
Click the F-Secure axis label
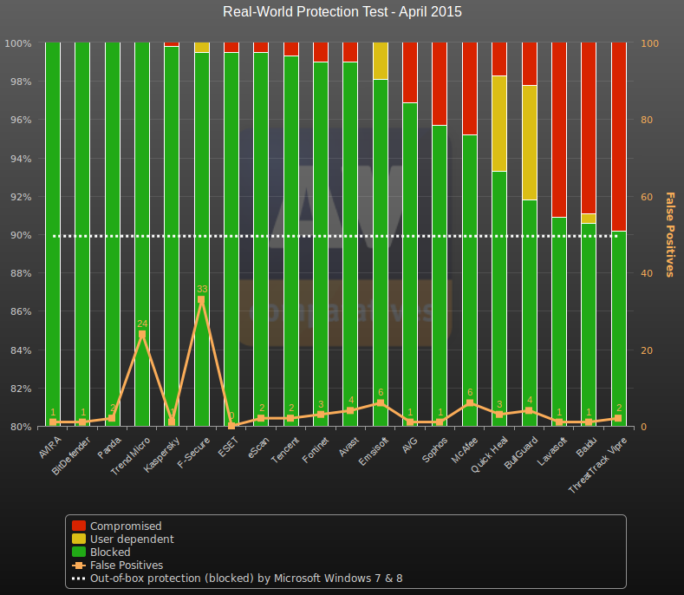[x=193, y=453]
